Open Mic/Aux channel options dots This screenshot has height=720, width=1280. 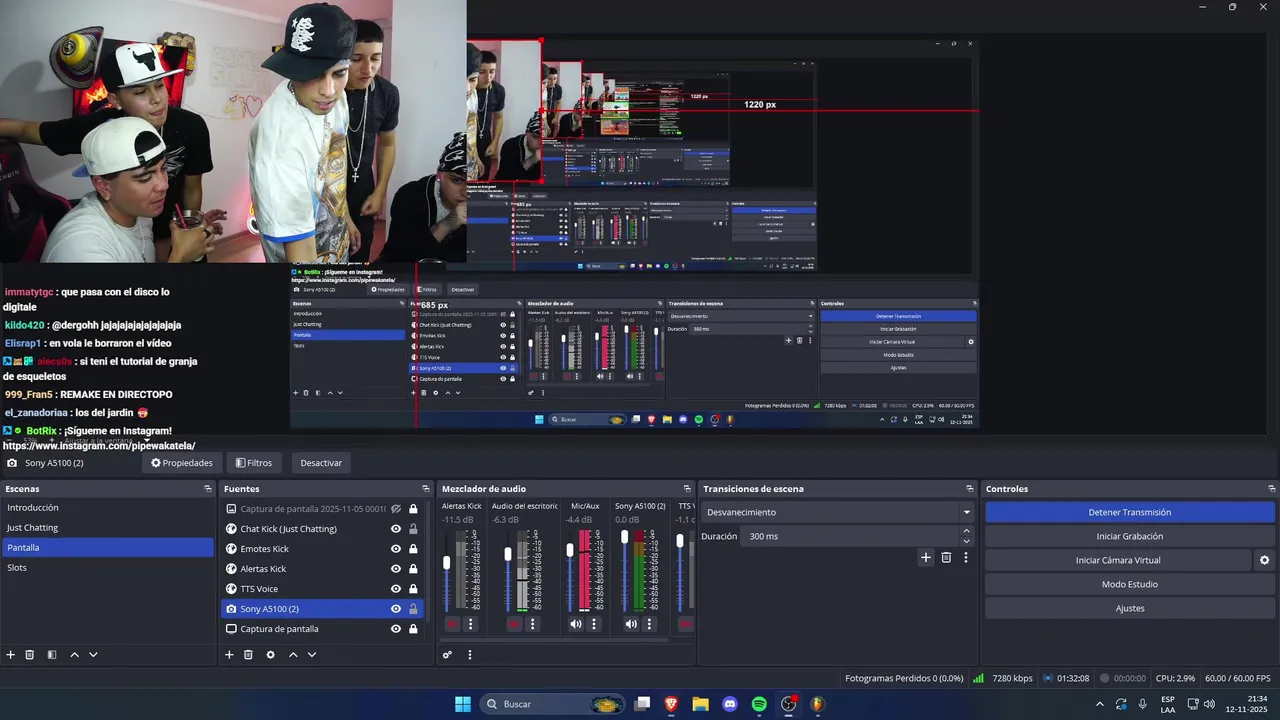click(594, 624)
